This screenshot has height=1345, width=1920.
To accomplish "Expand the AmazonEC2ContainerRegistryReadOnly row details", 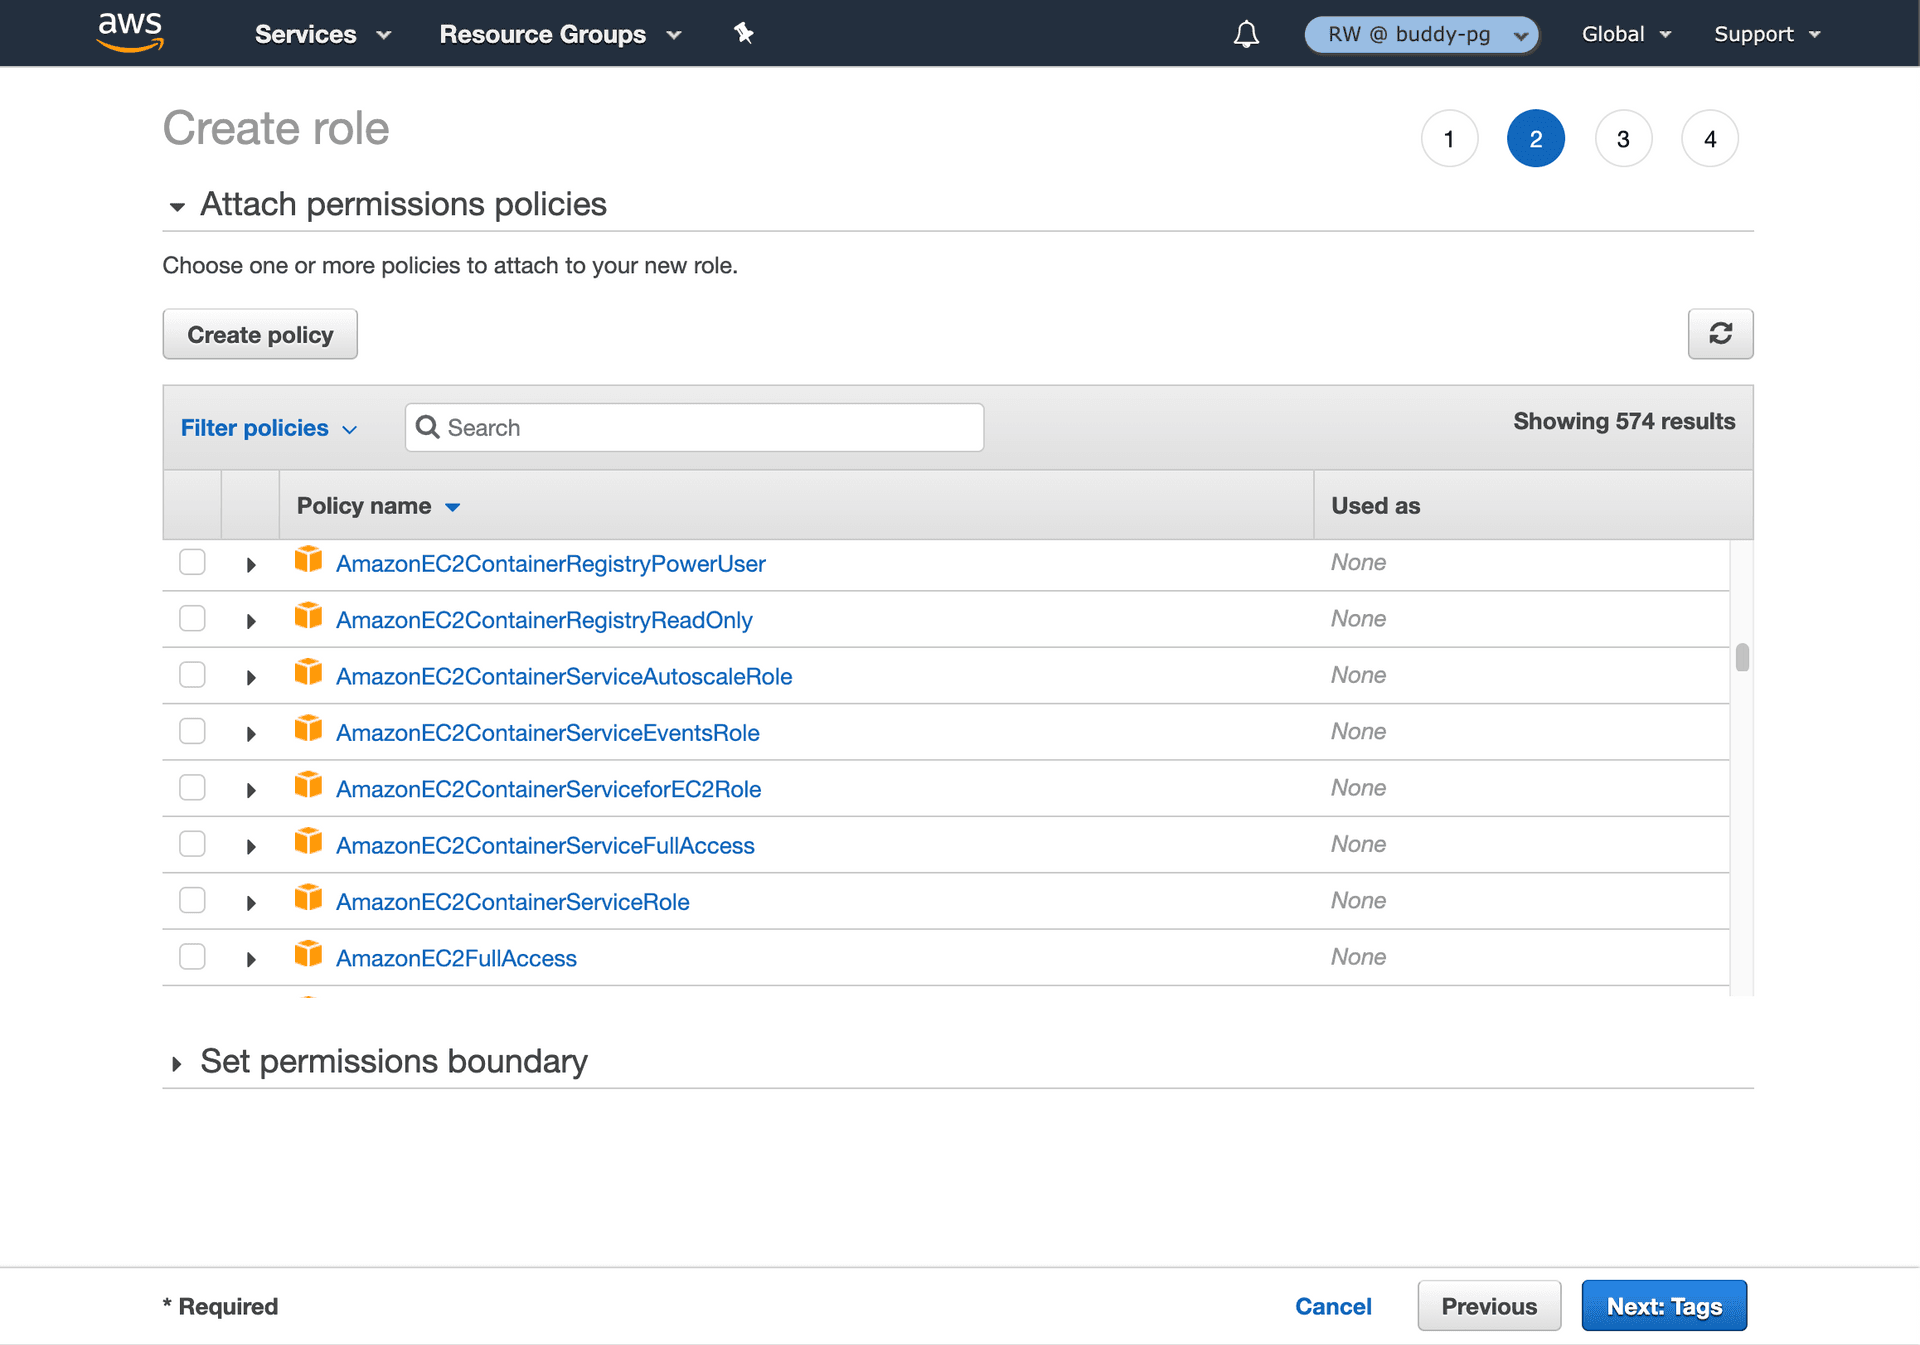I will pos(251,621).
